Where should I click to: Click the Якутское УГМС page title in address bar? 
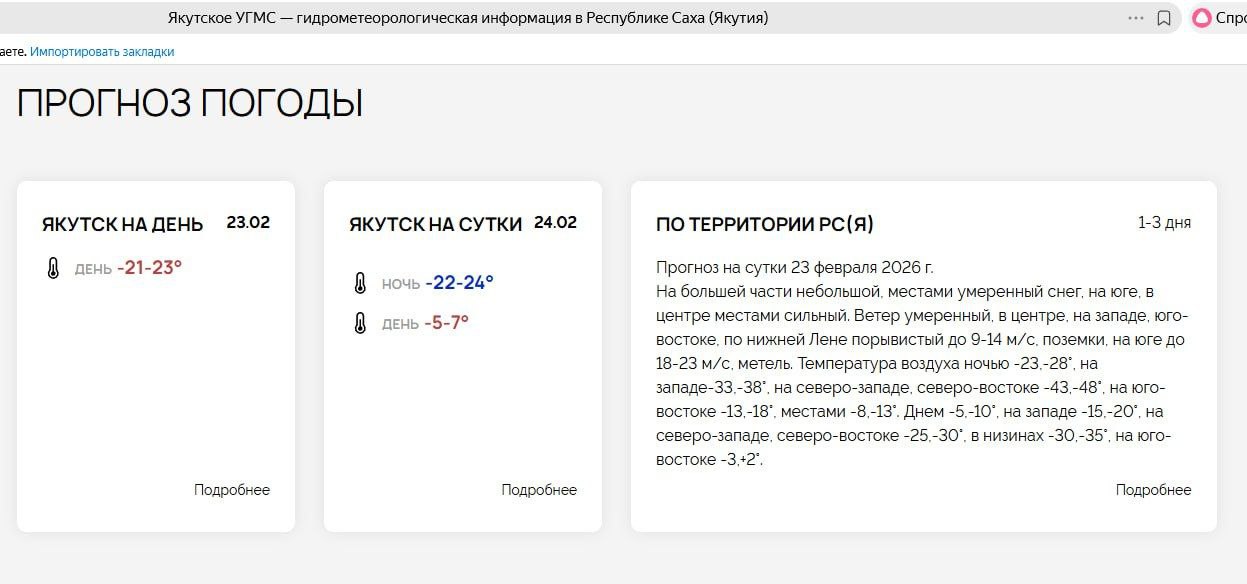coord(468,18)
